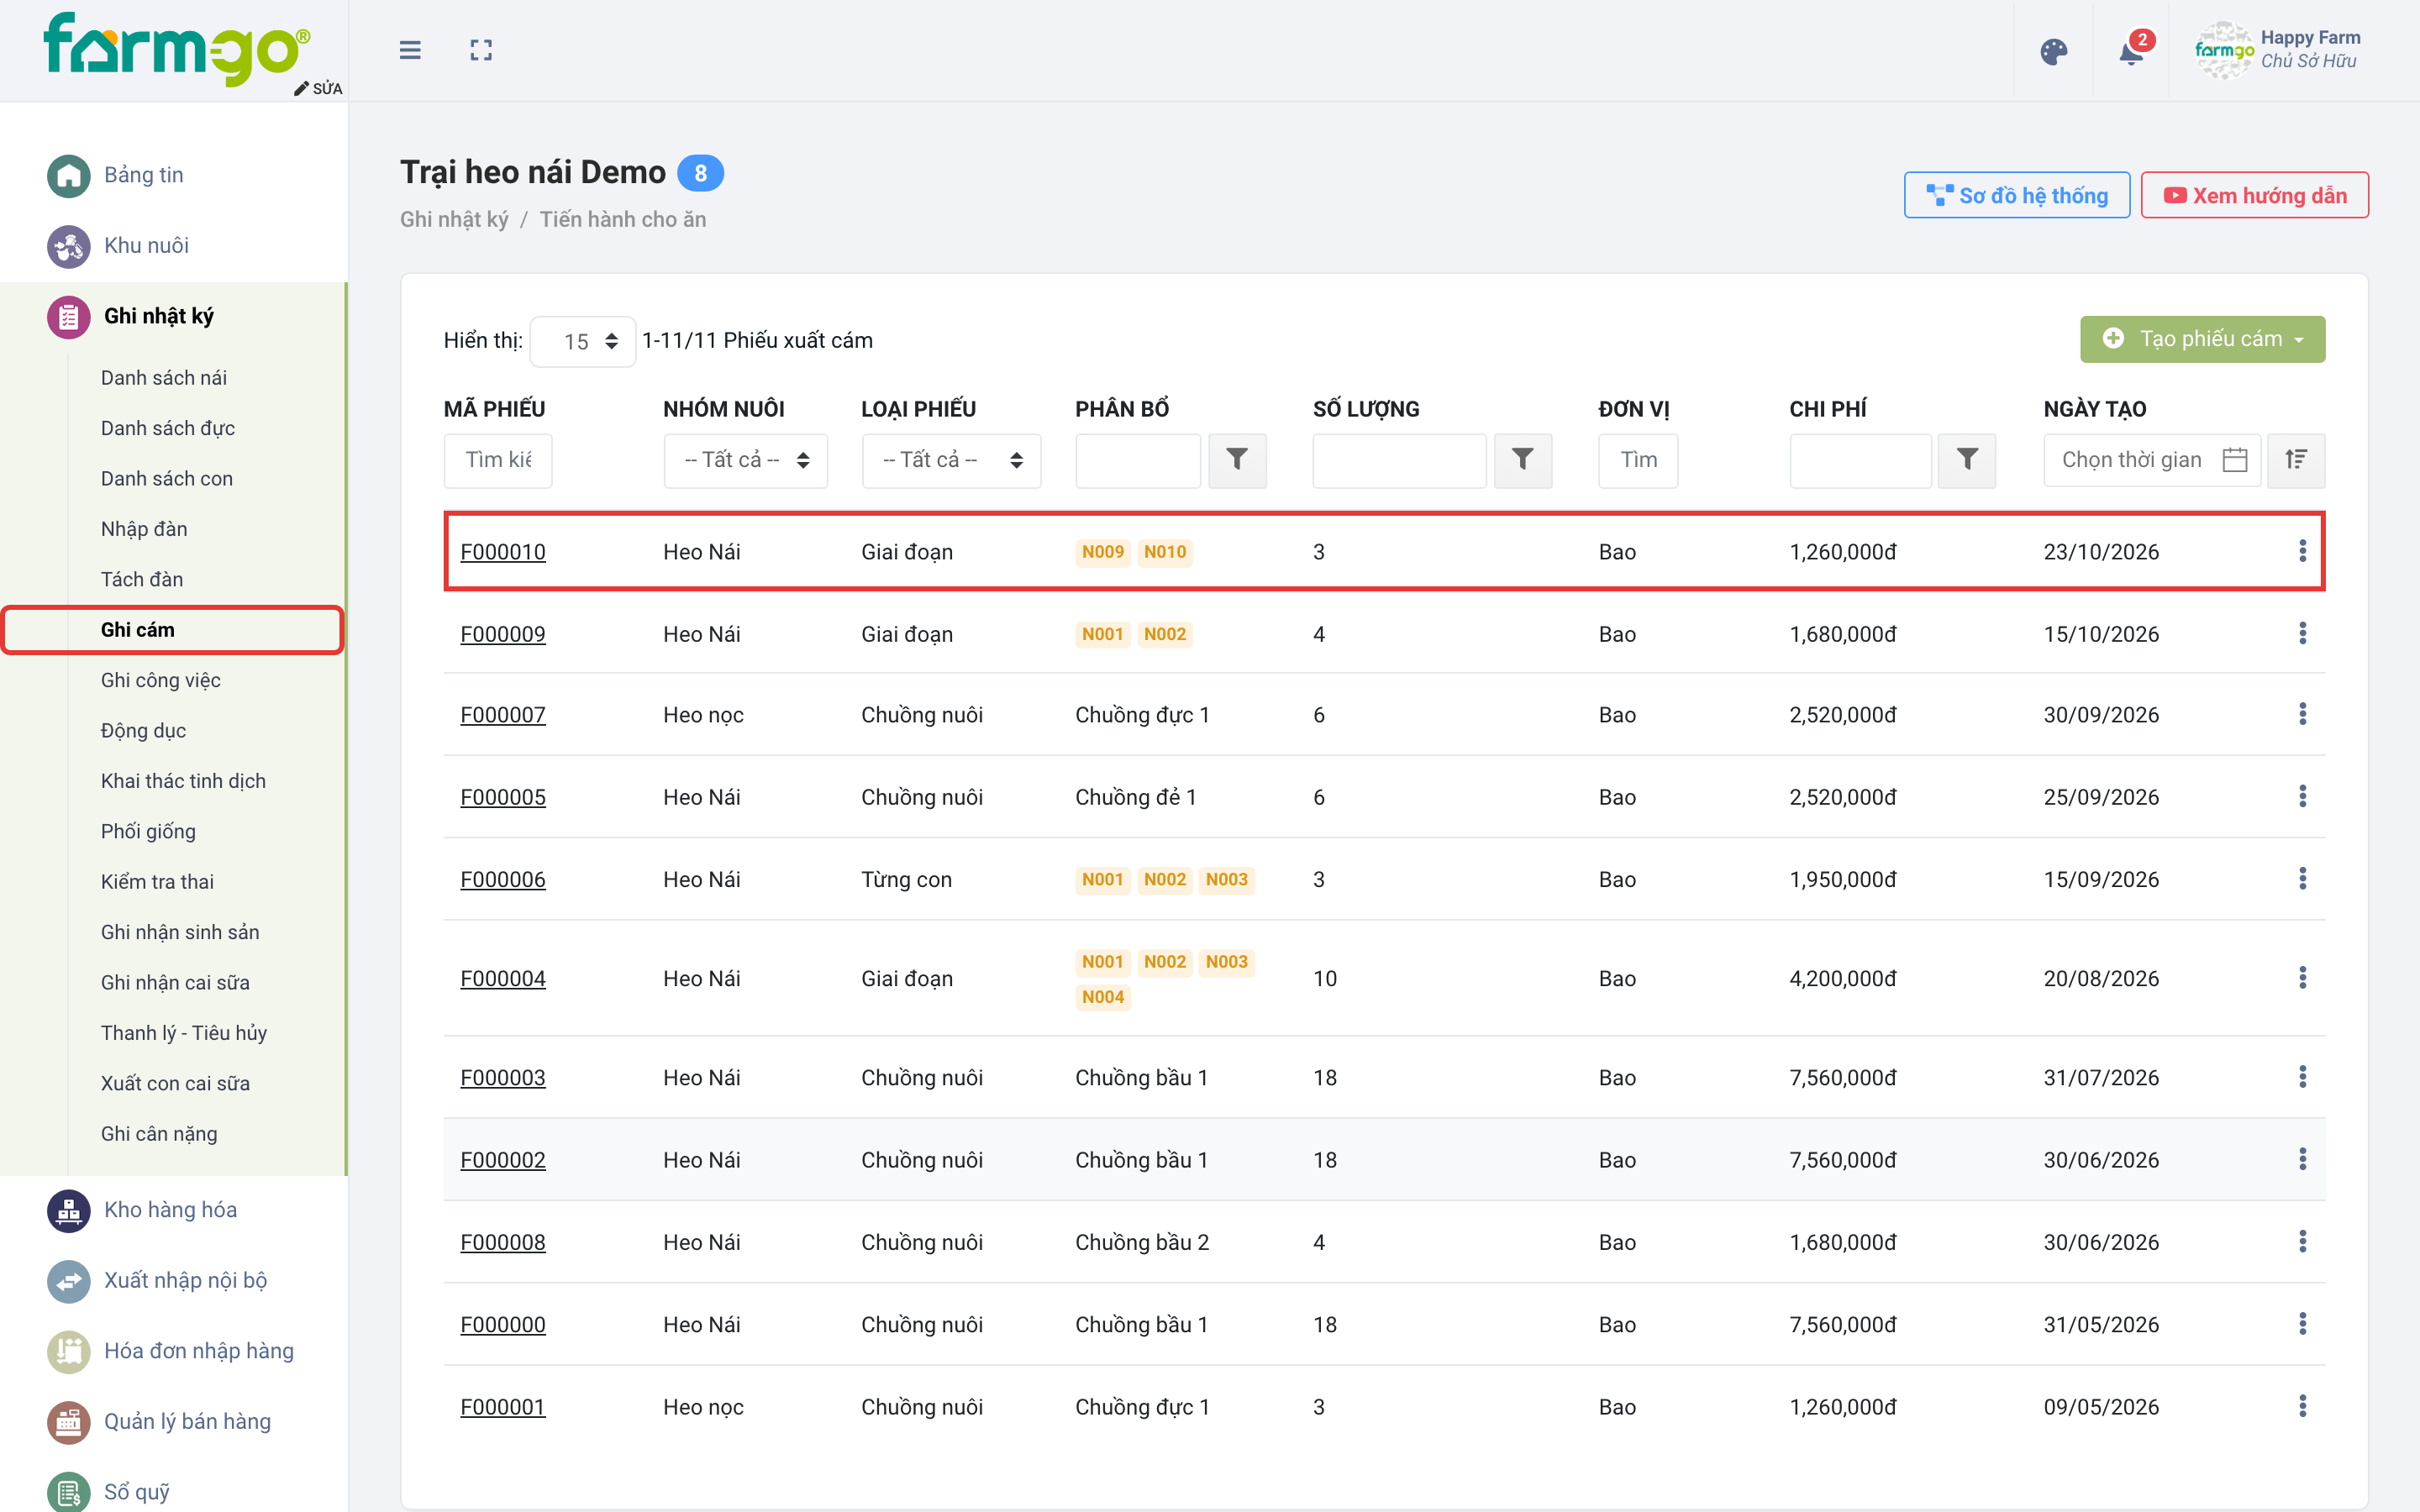This screenshot has width=2420, height=1512.
Task: Collapse the Ghi nhật ký sidebar section
Action: click(172, 317)
